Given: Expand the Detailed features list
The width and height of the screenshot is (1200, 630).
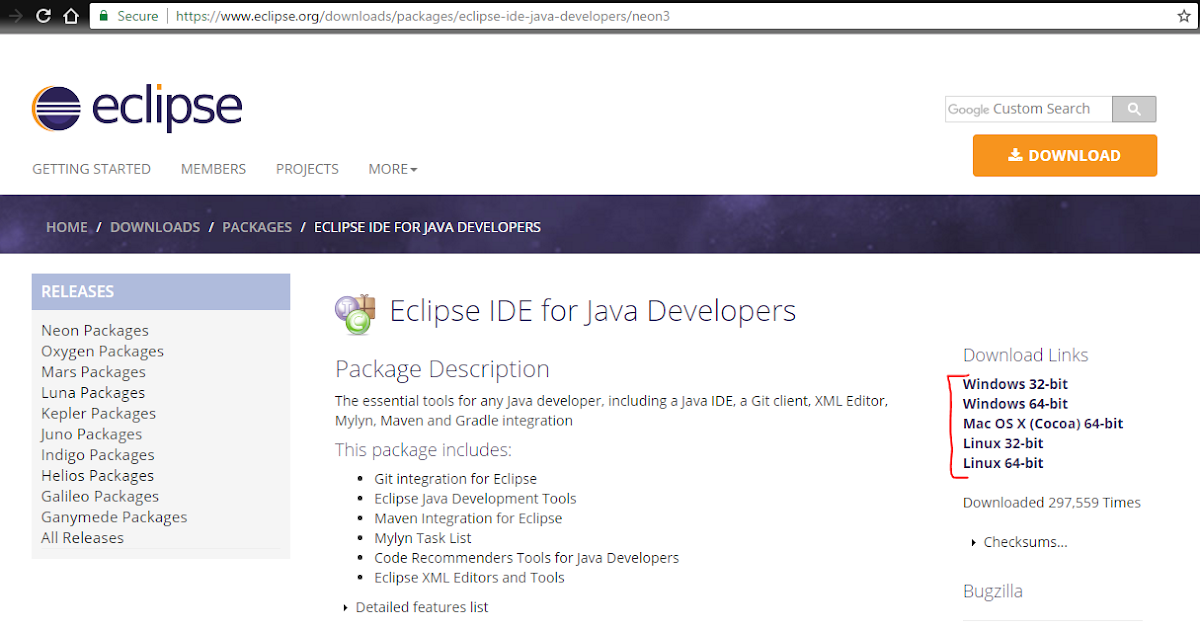Looking at the screenshot, I should click(415, 607).
